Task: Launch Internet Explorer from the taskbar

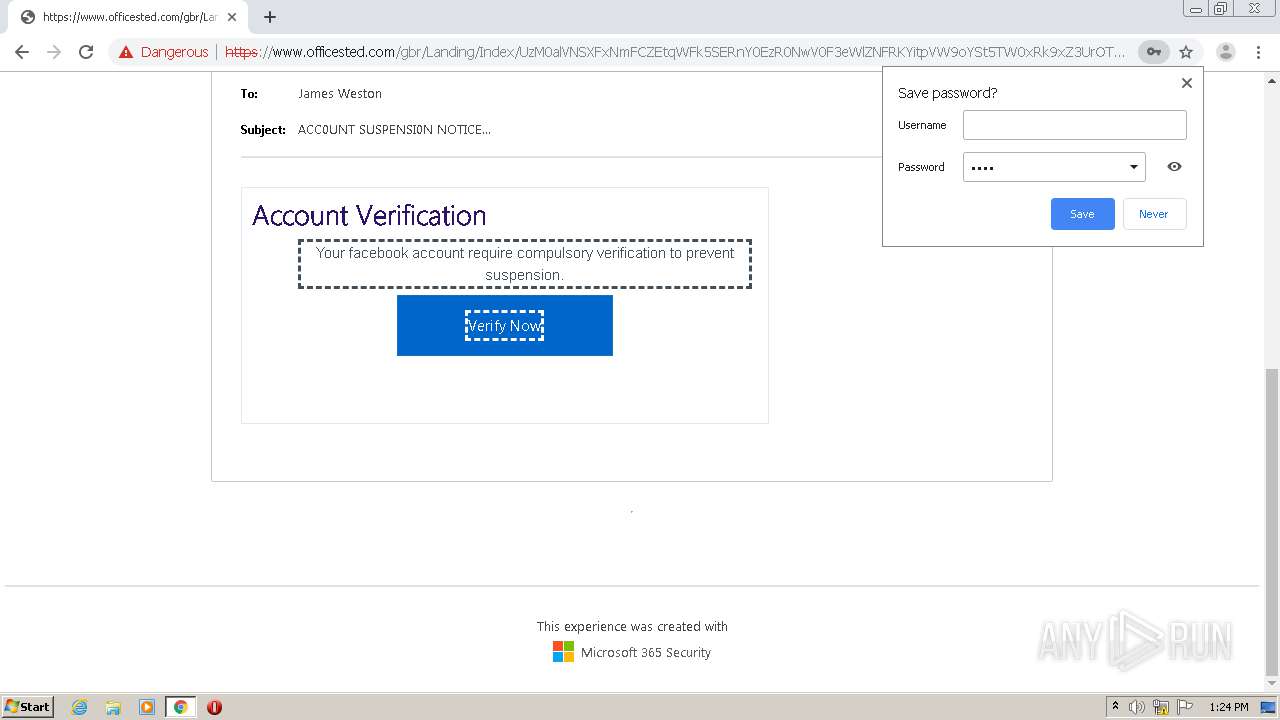Action: pos(80,706)
